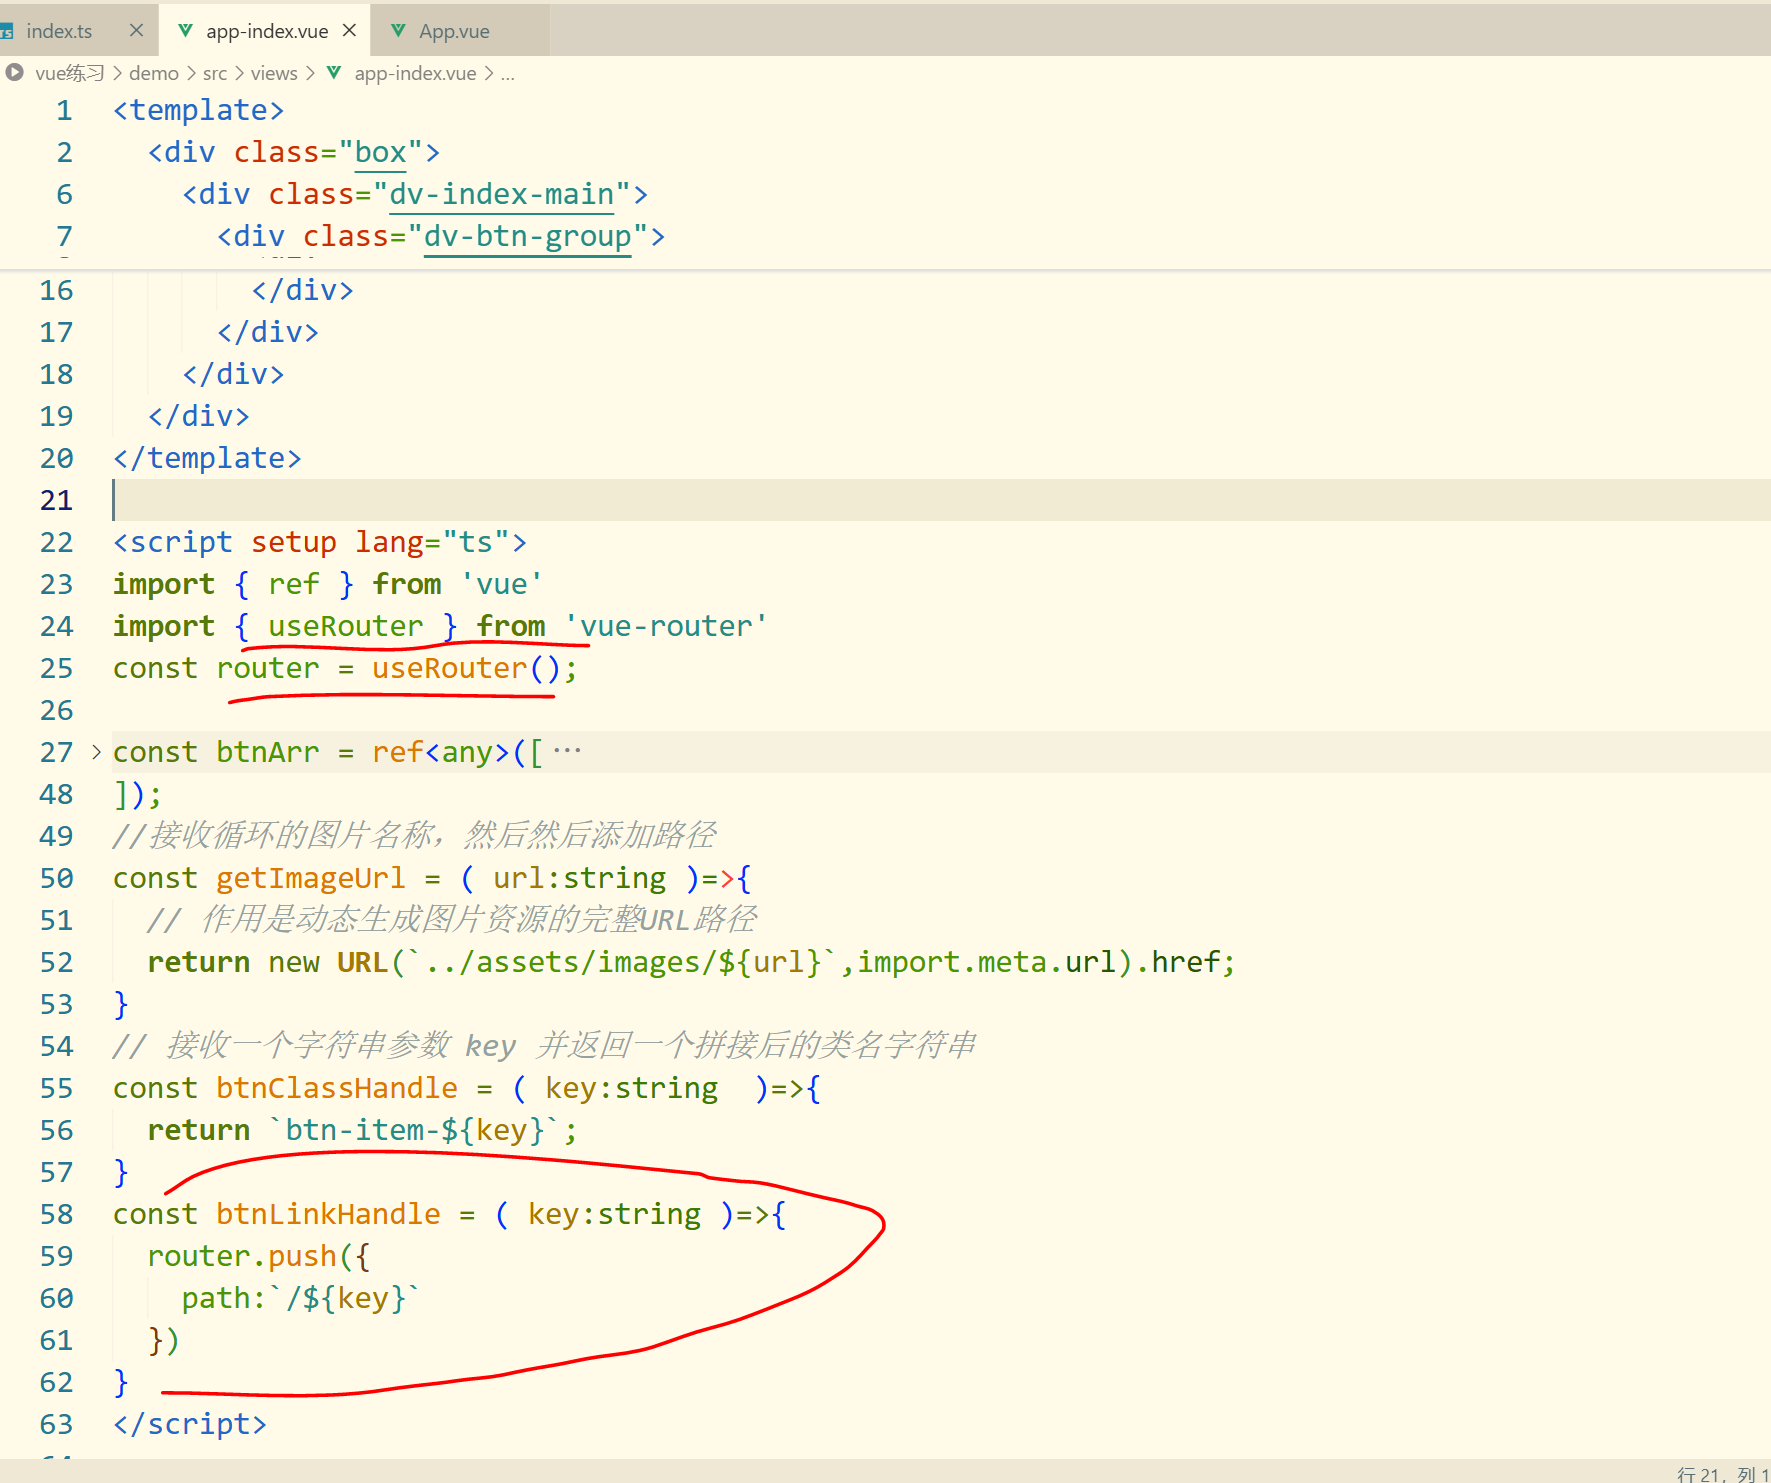
Task: Click the Vue icon on App.vue tab
Action: (x=398, y=31)
